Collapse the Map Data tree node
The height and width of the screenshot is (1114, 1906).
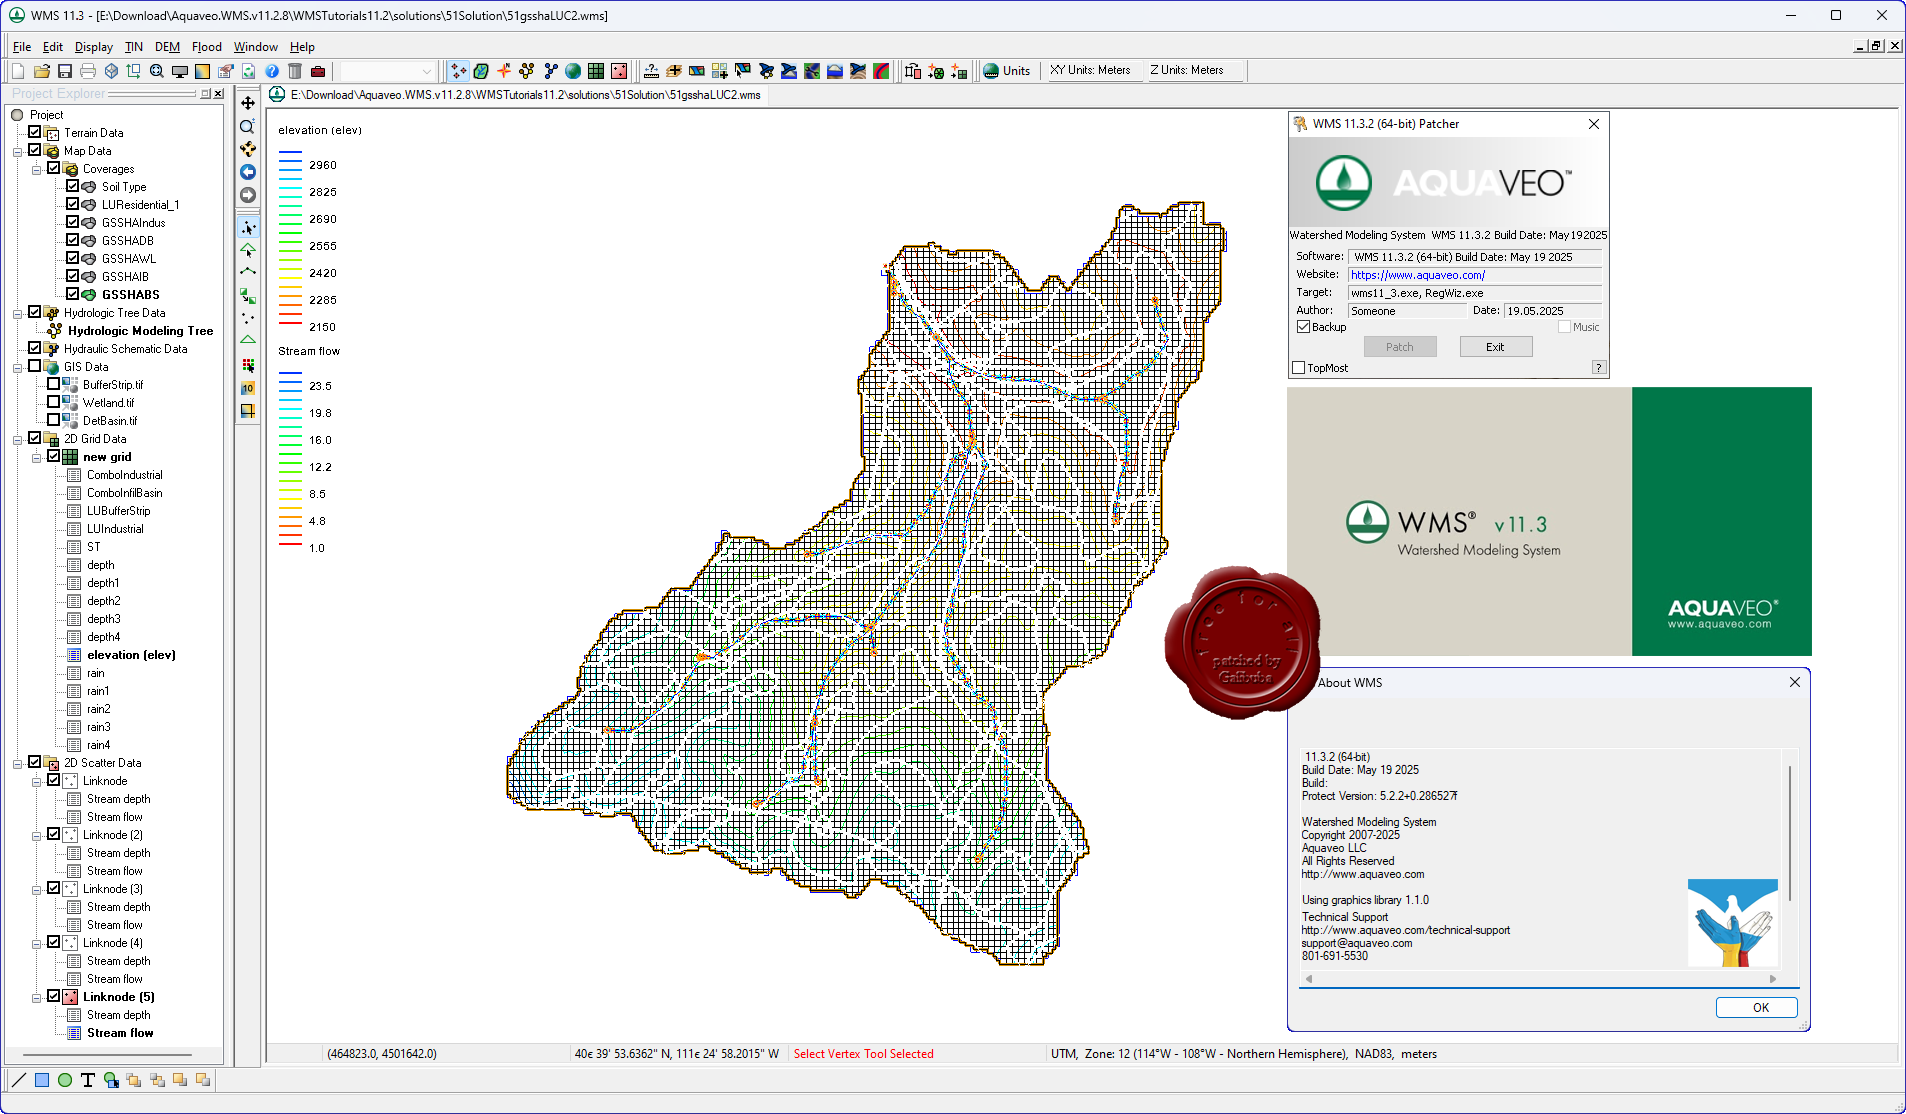(17, 152)
